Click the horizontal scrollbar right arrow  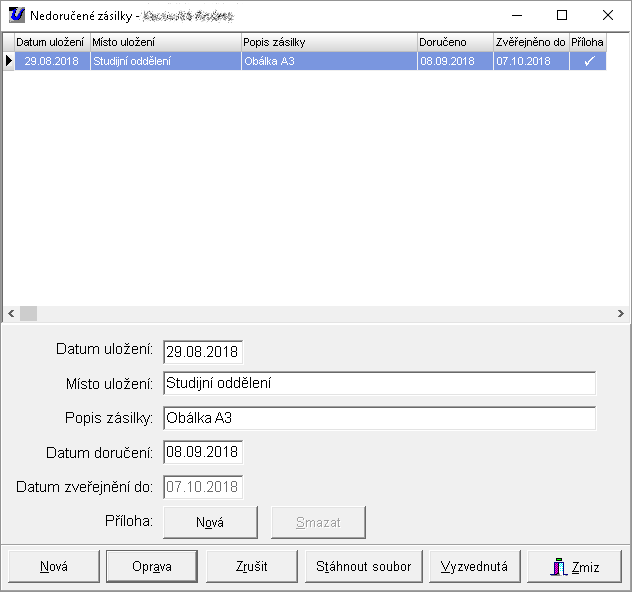pos(621,313)
